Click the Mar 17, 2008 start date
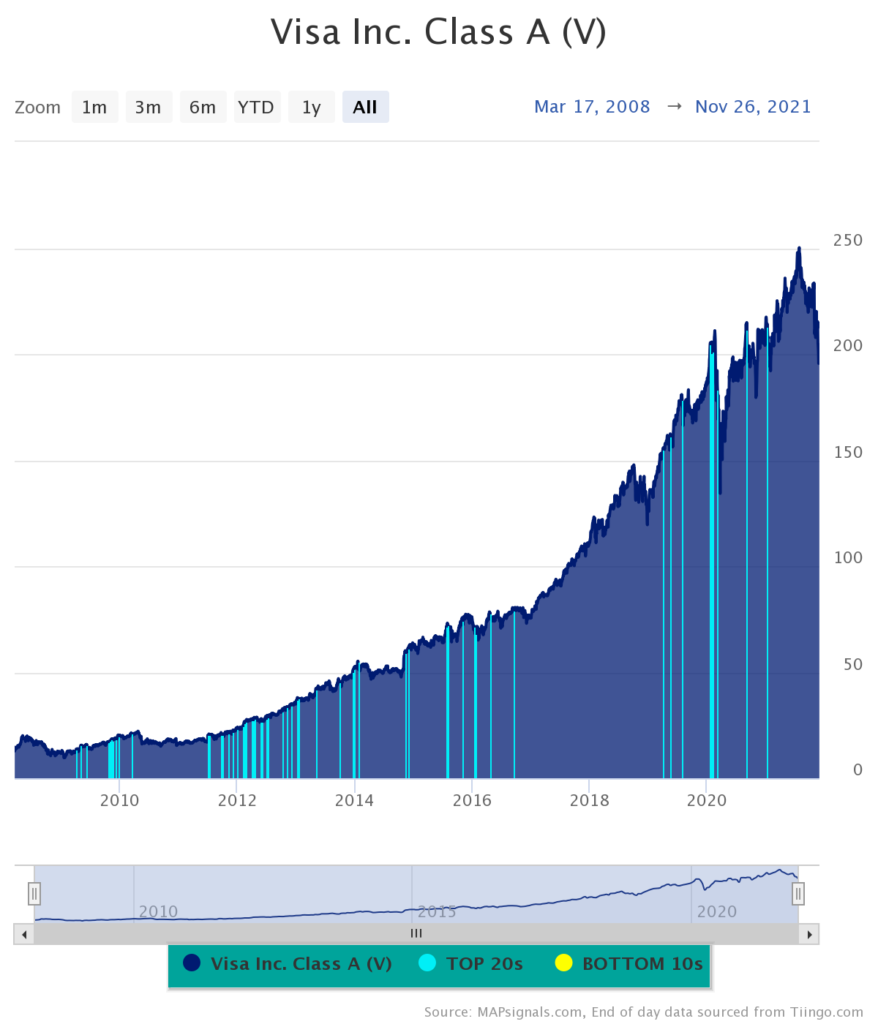This screenshot has width=878, height=1024. tap(592, 107)
